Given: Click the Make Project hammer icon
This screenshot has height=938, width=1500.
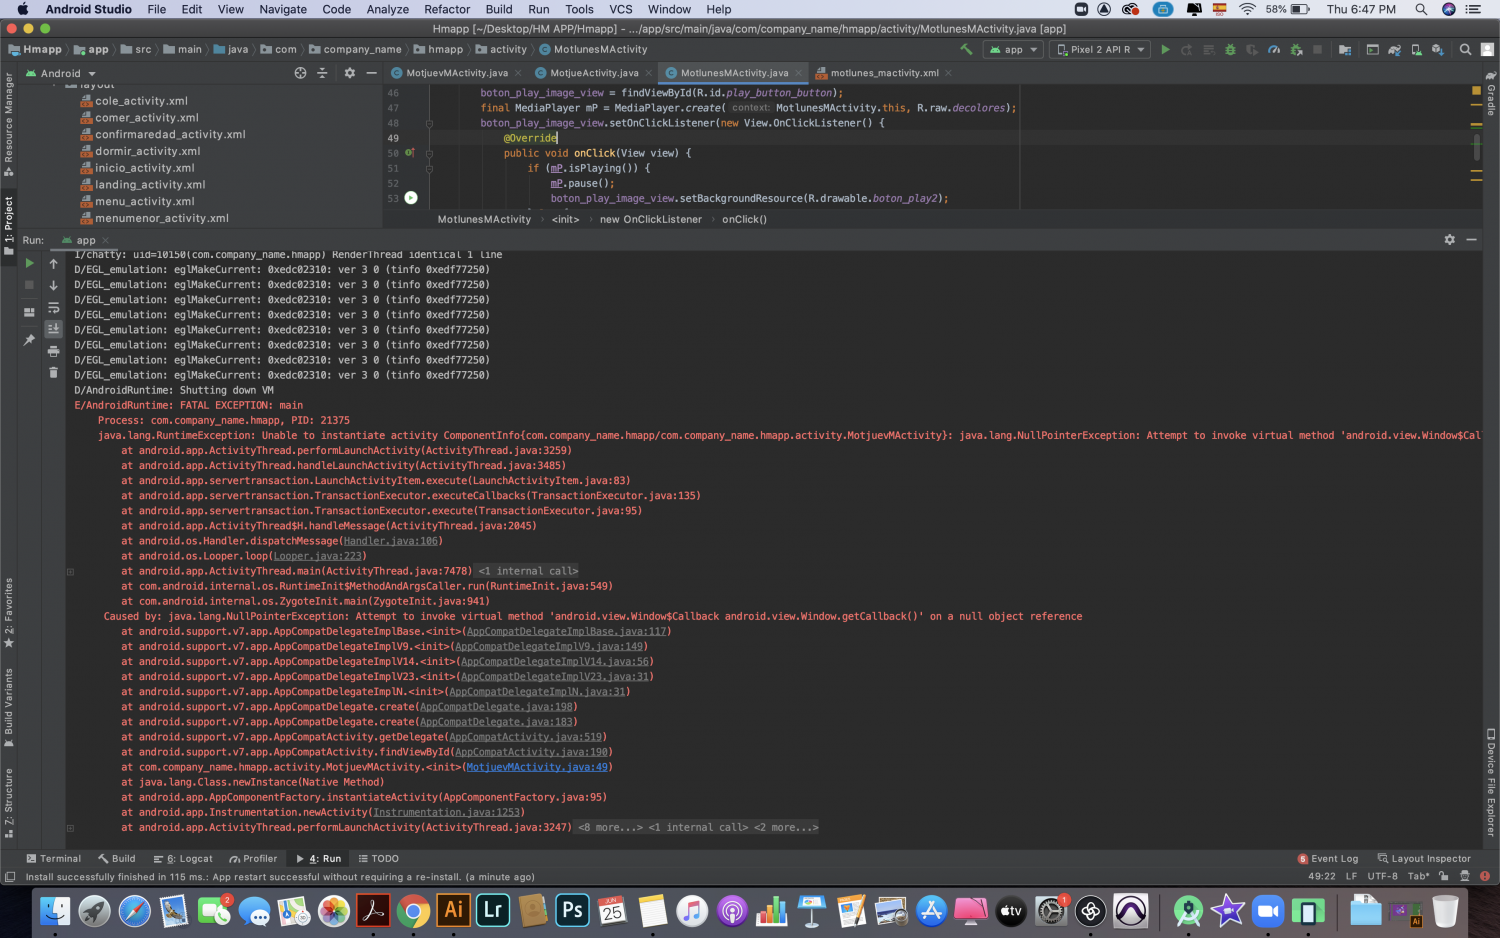Looking at the screenshot, I should pyautogui.click(x=966, y=49).
